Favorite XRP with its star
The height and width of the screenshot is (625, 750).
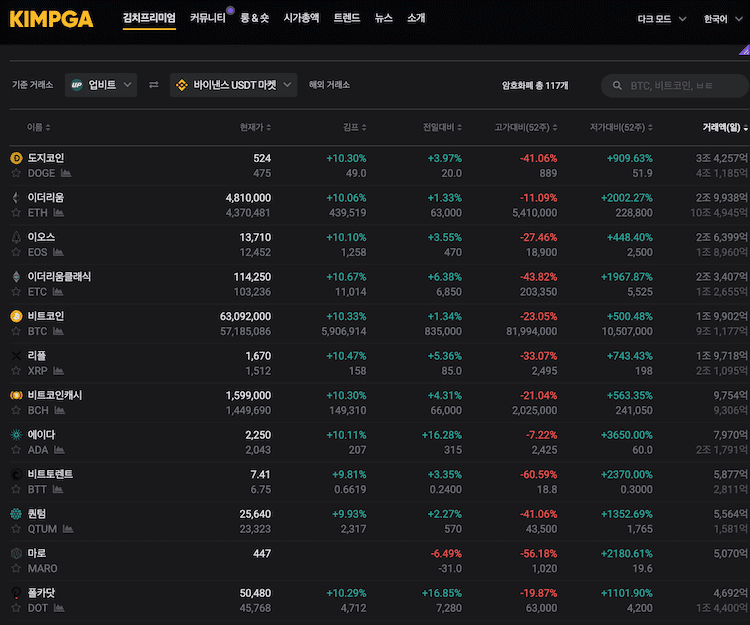16,371
